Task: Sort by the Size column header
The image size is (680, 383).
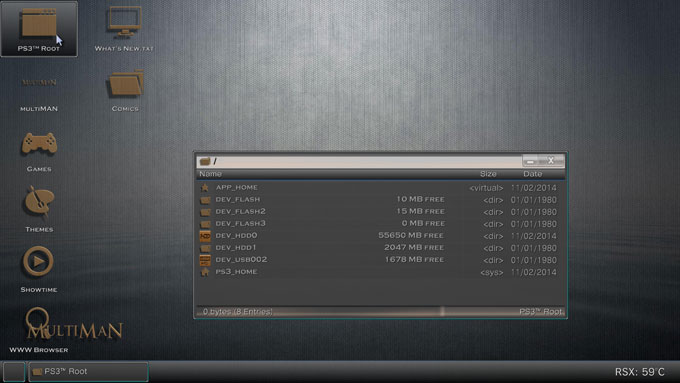Action: click(488, 174)
